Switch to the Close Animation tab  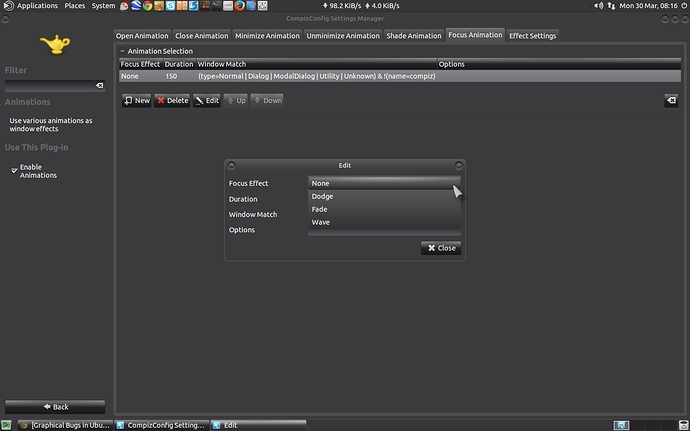point(202,36)
